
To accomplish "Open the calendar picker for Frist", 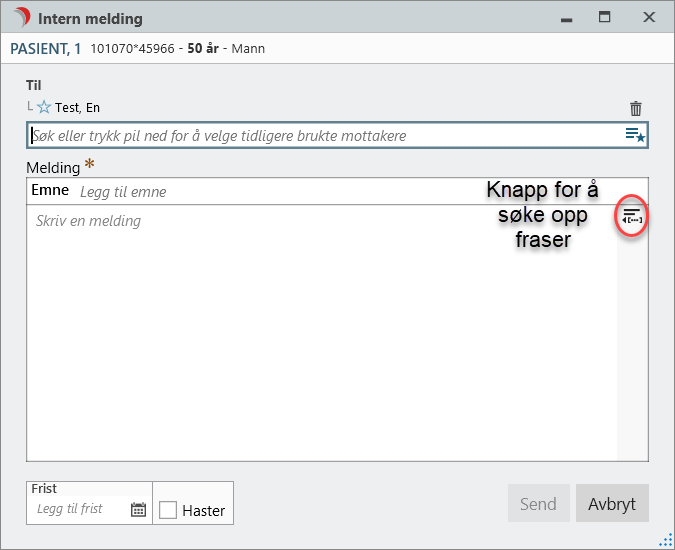I will click(138, 509).
